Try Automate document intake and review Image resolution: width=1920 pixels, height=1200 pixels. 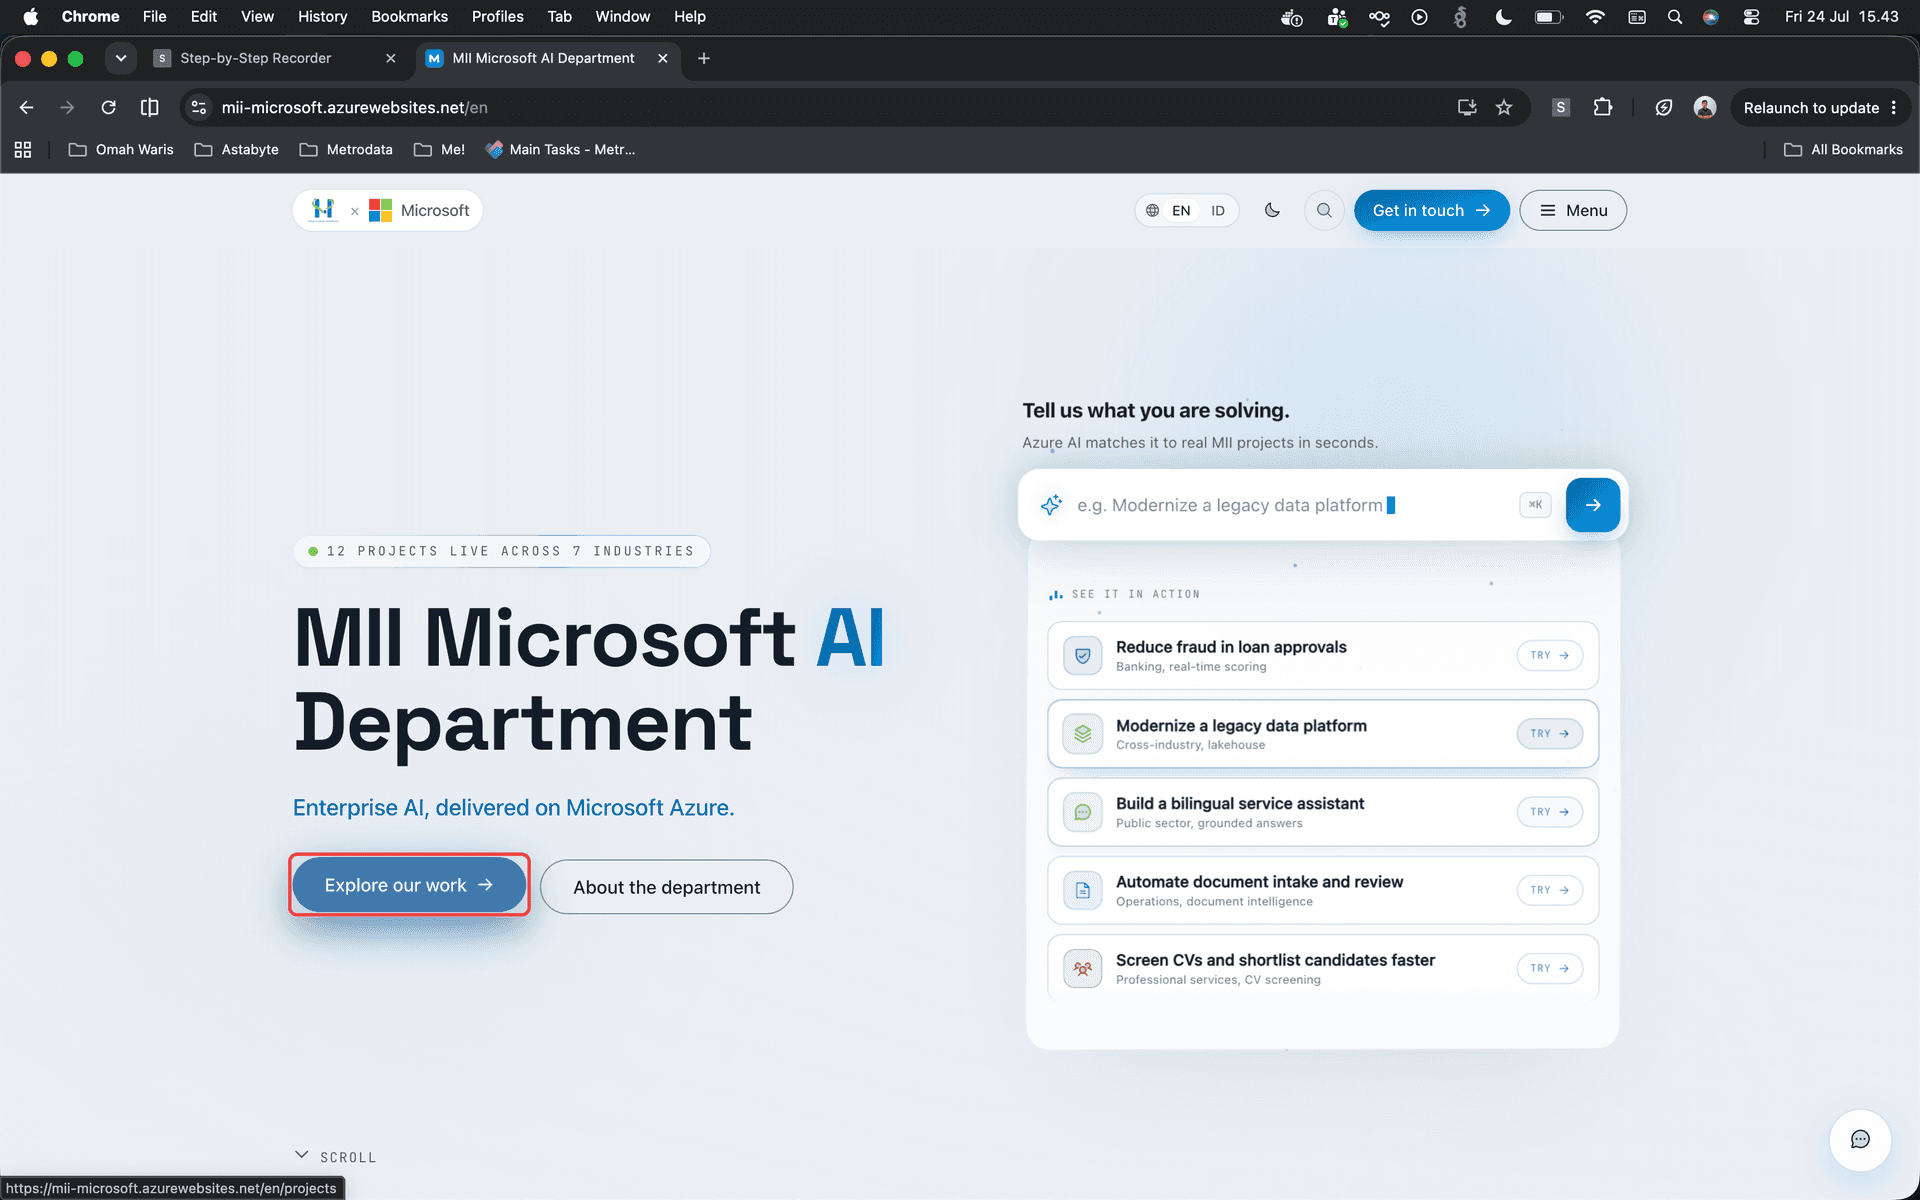tap(1550, 890)
